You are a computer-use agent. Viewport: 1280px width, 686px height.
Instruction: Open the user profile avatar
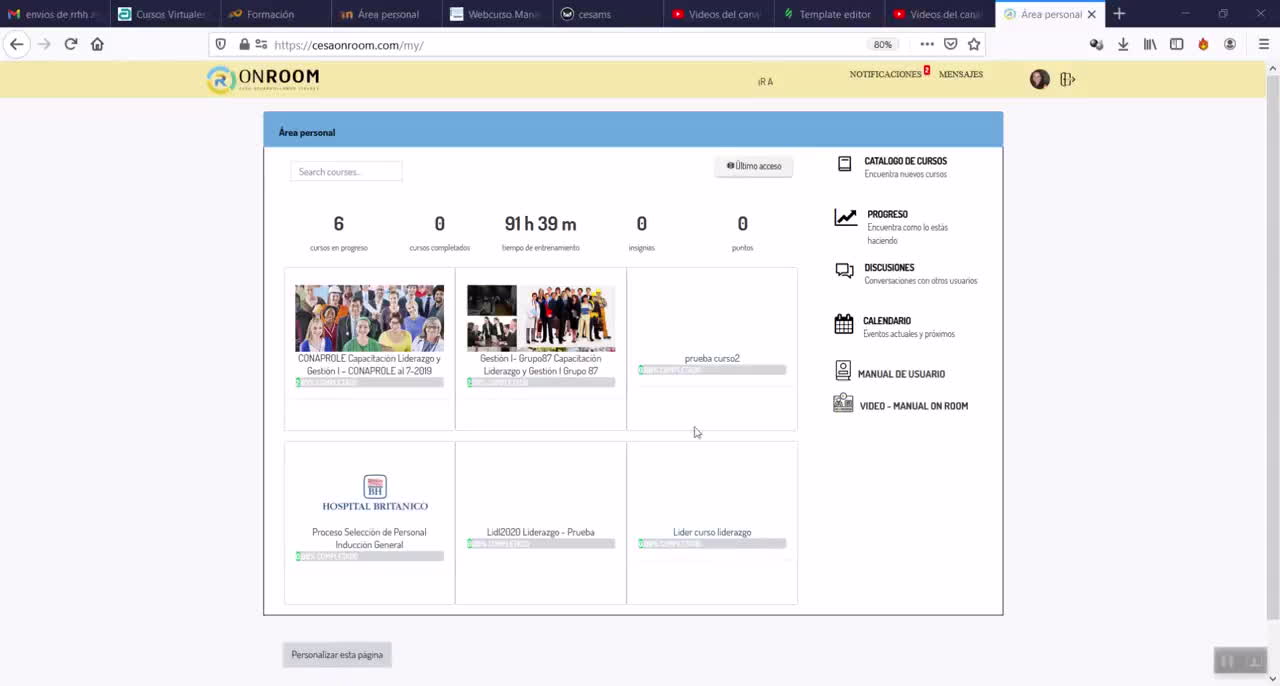coord(1039,80)
